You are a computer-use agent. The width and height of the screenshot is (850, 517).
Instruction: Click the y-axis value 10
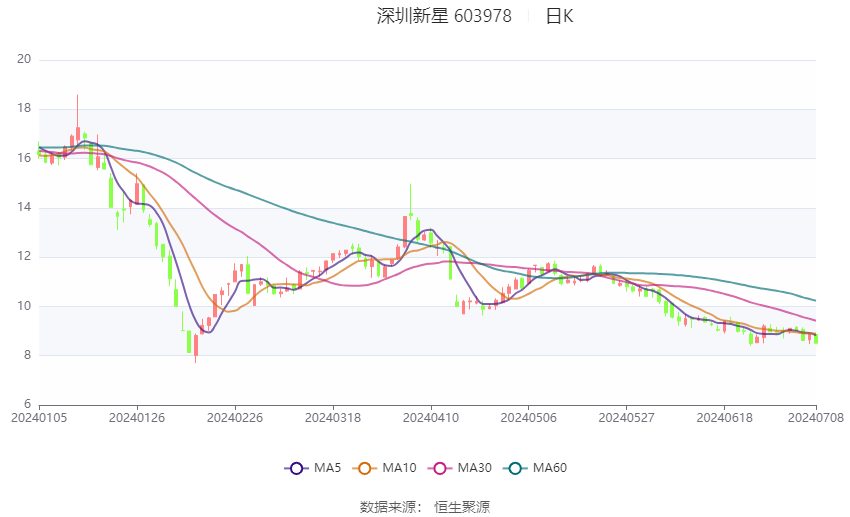point(24,306)
